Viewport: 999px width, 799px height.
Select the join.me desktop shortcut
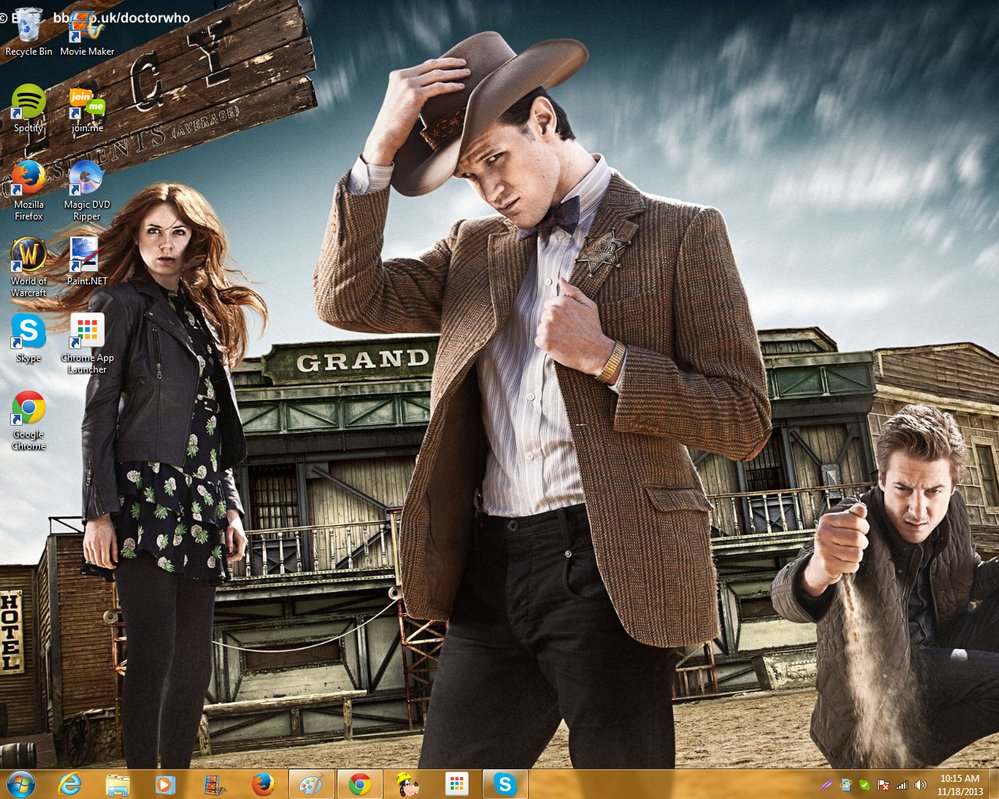click(x=87, y=108)
